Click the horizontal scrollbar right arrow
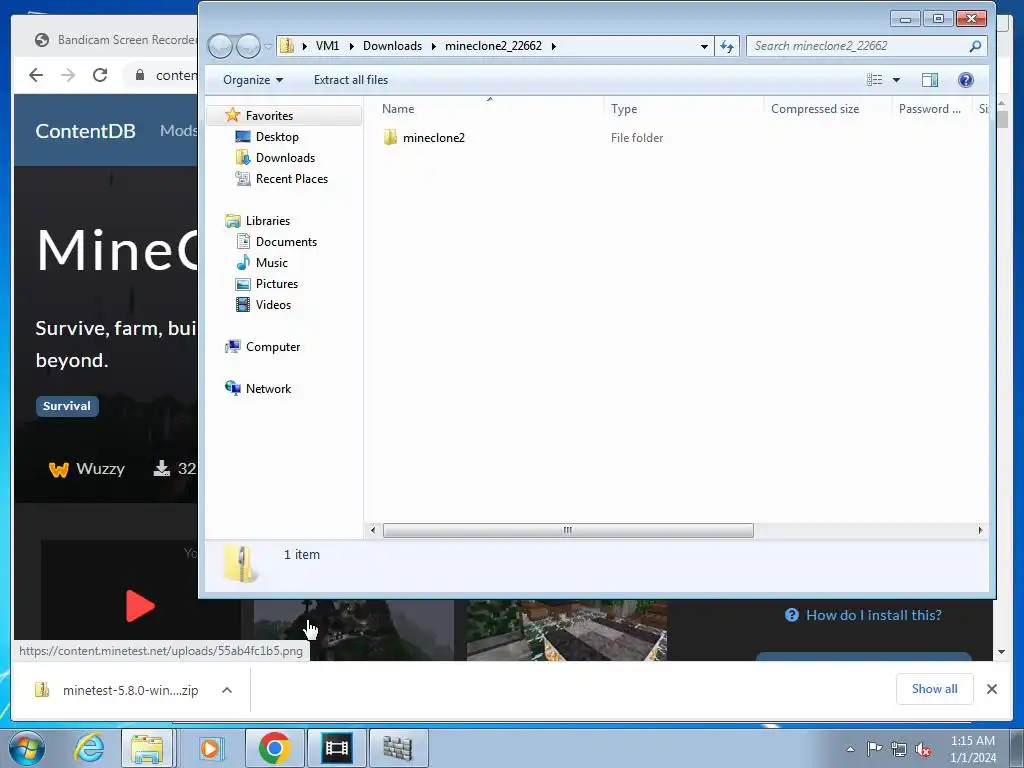Image resolution: width=1024 pixels, height=768 pixels. [980, 530]
